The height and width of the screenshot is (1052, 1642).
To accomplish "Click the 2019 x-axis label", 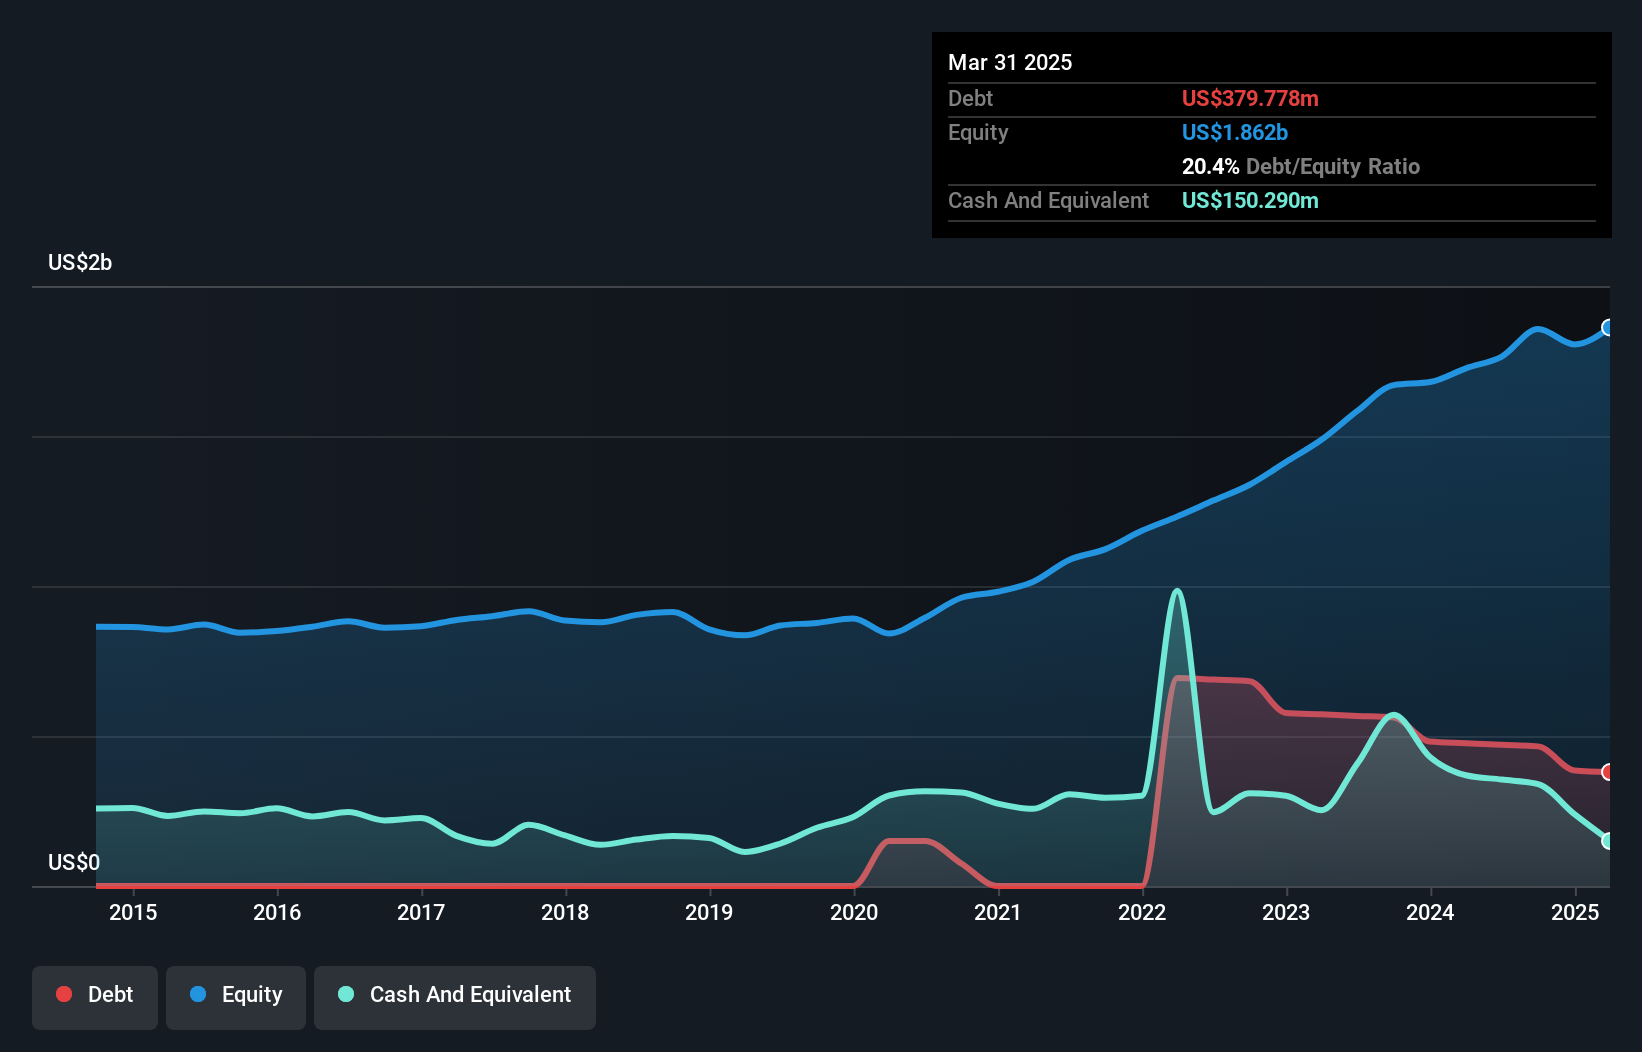I will 709,912.
